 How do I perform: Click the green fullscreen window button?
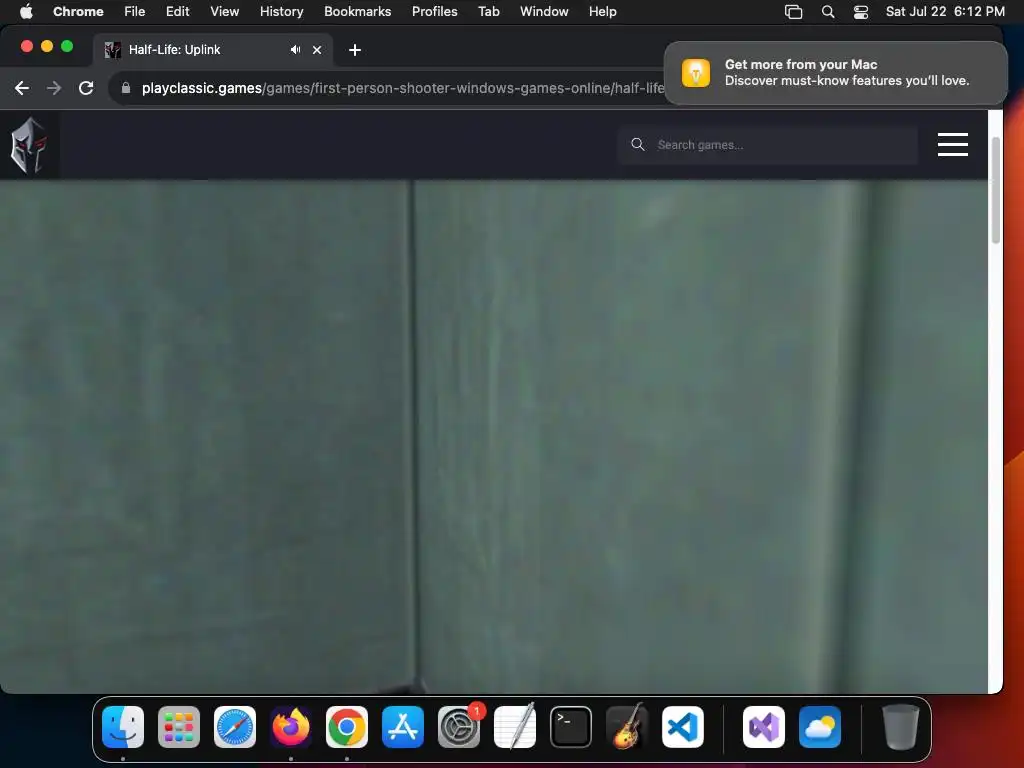67,46
